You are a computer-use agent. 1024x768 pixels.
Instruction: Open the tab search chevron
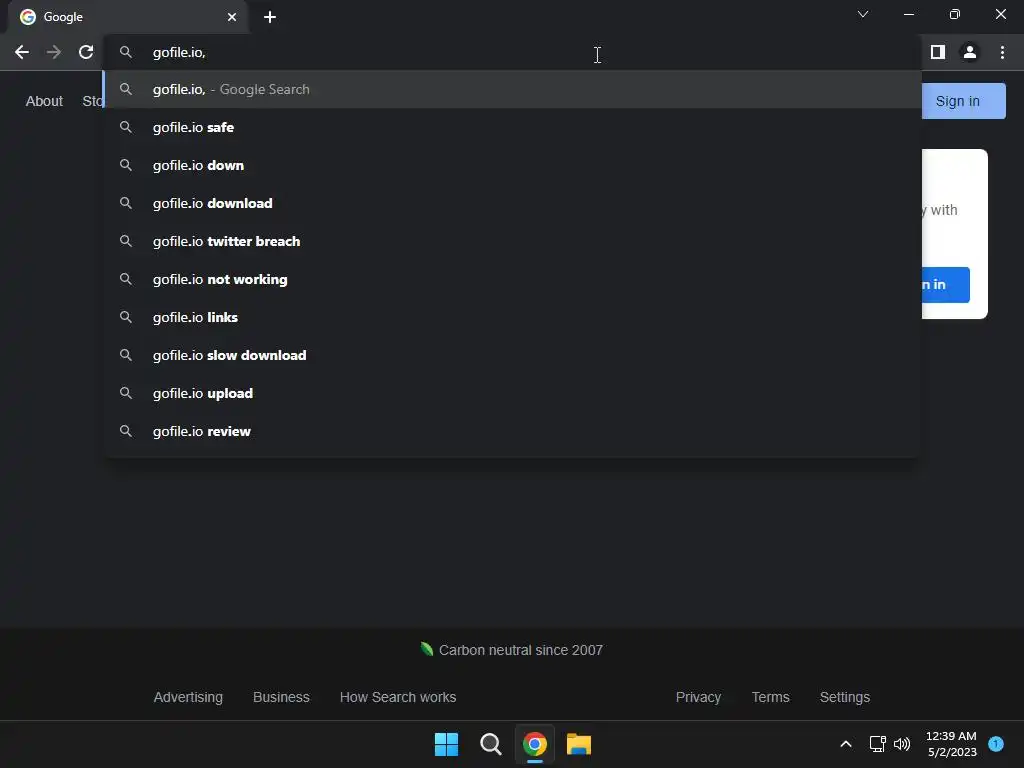click(863, 14)
